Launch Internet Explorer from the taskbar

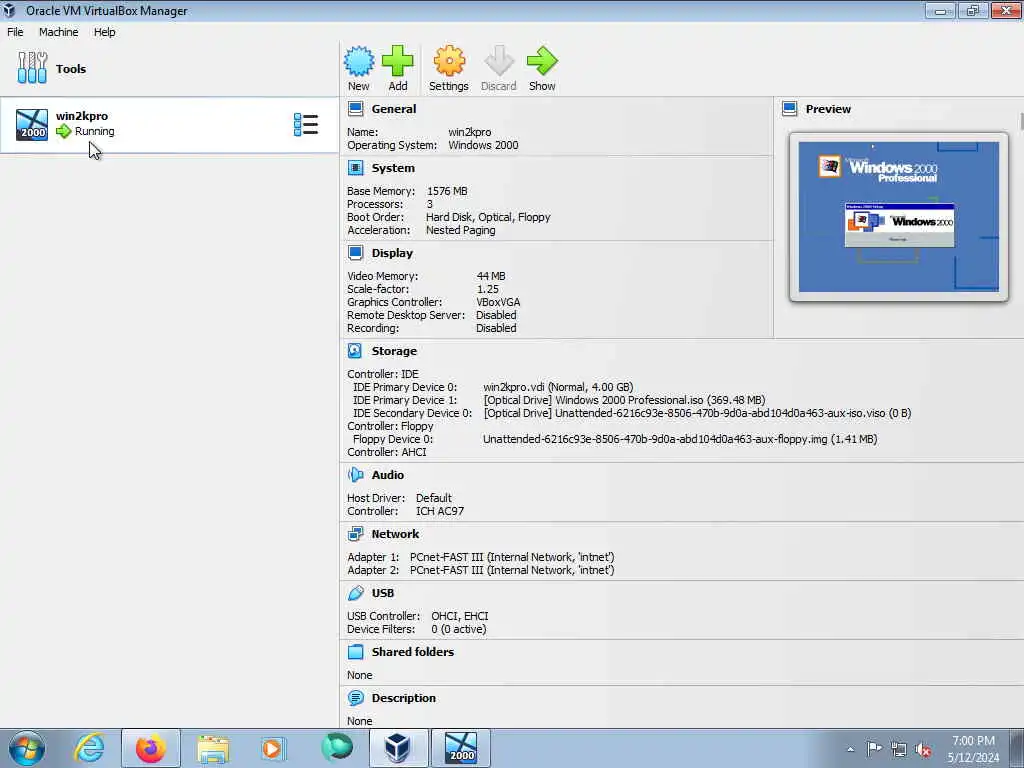89,748
